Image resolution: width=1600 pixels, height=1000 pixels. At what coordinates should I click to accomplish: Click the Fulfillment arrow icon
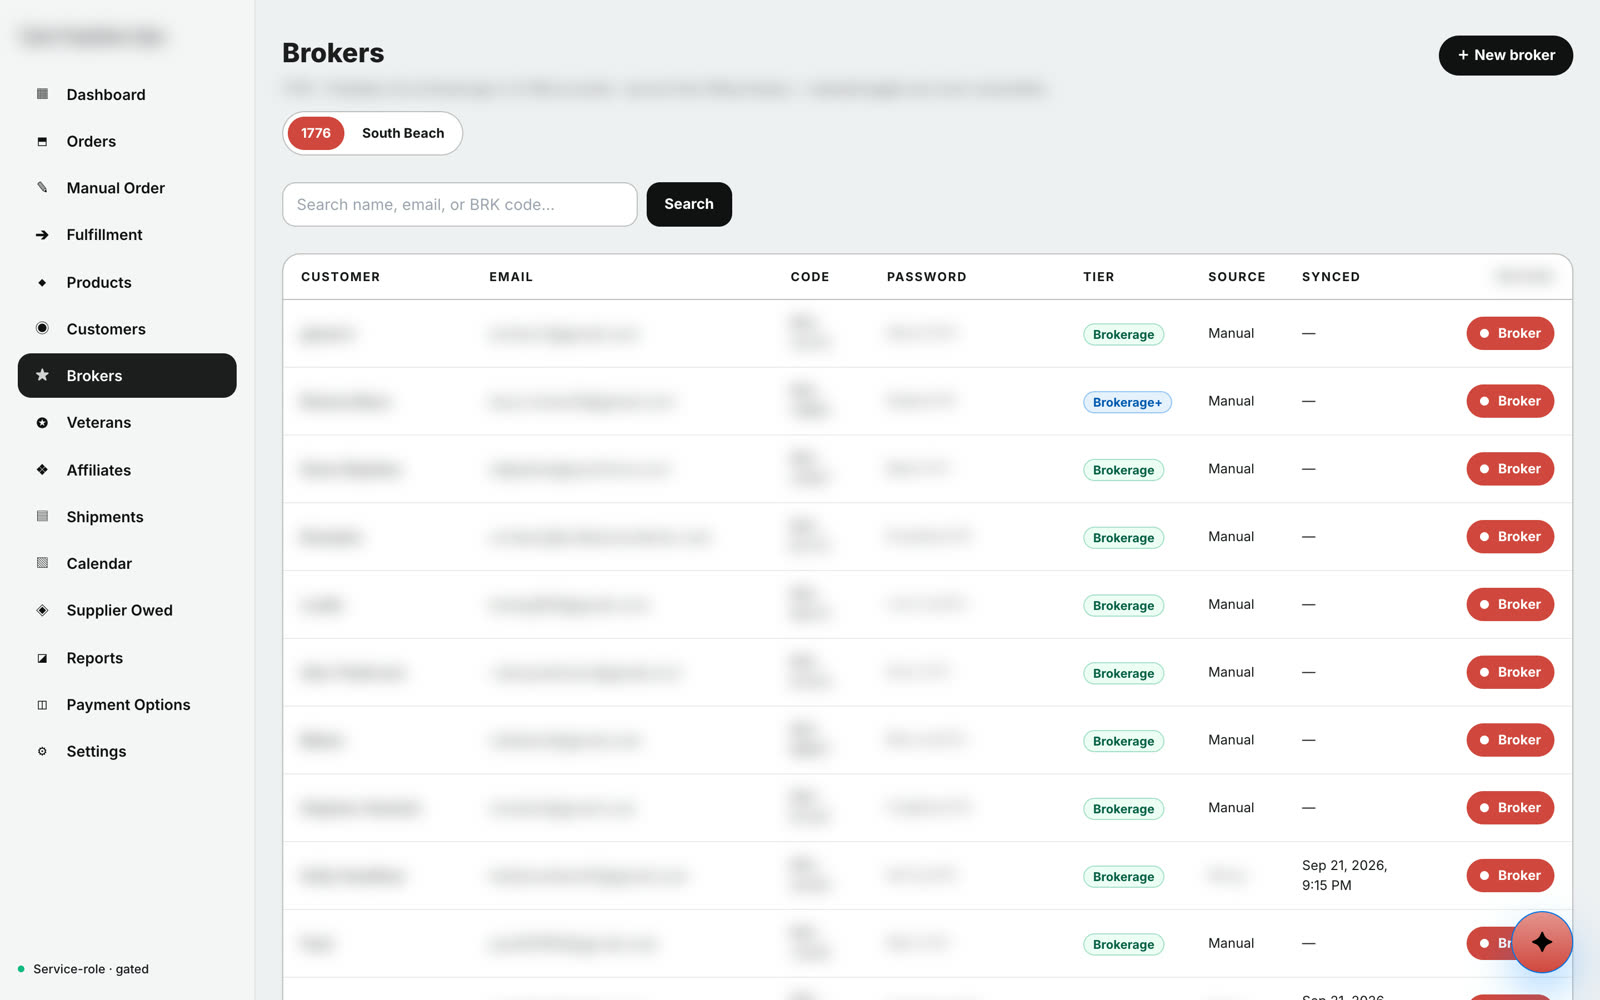[42, 235]
